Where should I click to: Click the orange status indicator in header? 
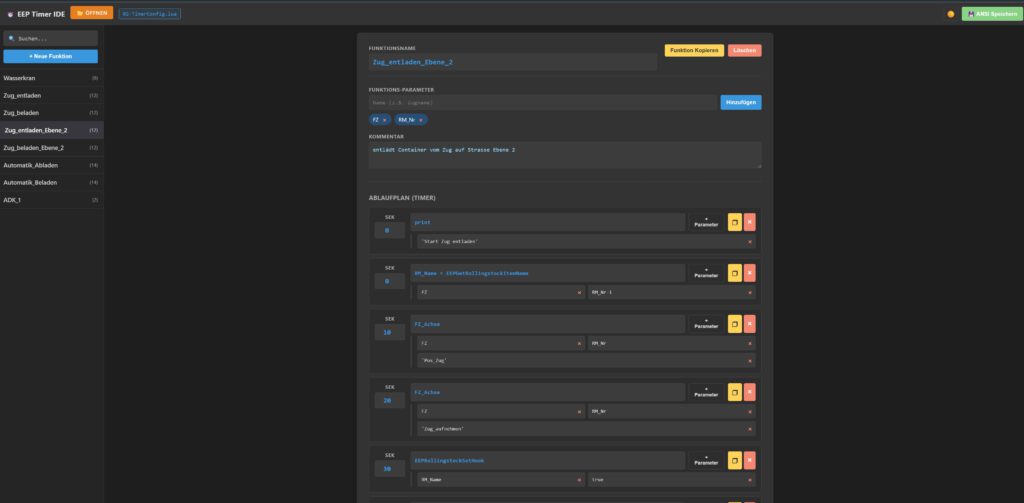click(x=951, y=14)
